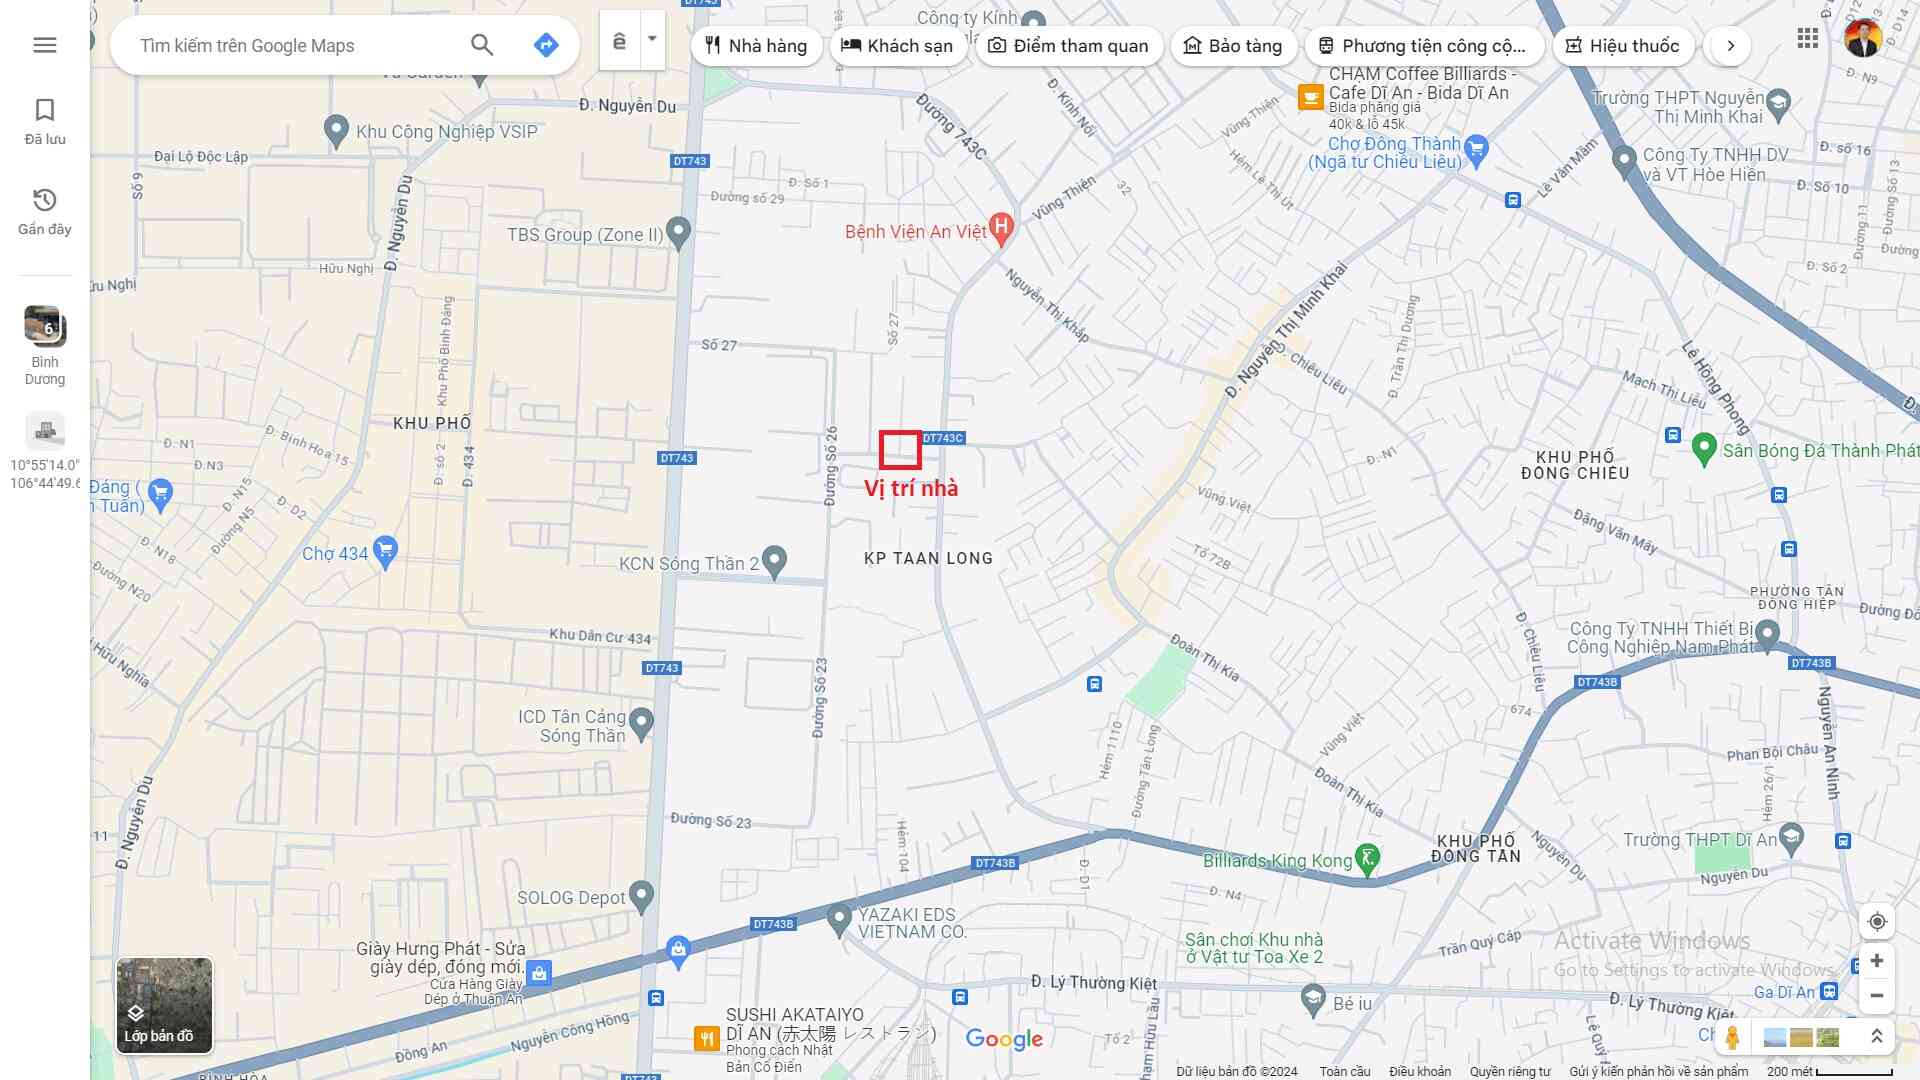Open the Điều khoản link
The height and width of the screenshot is (1080, 1920).
(1419, 1071)
